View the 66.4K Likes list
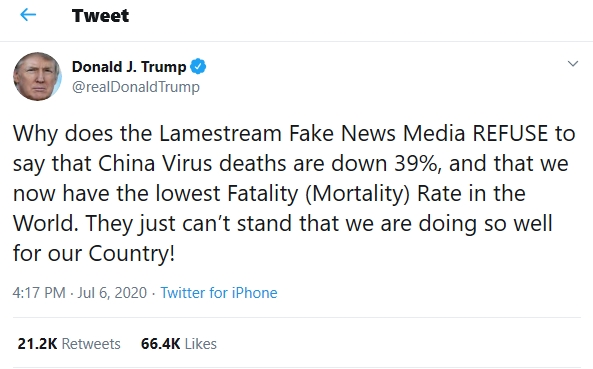 179,344
